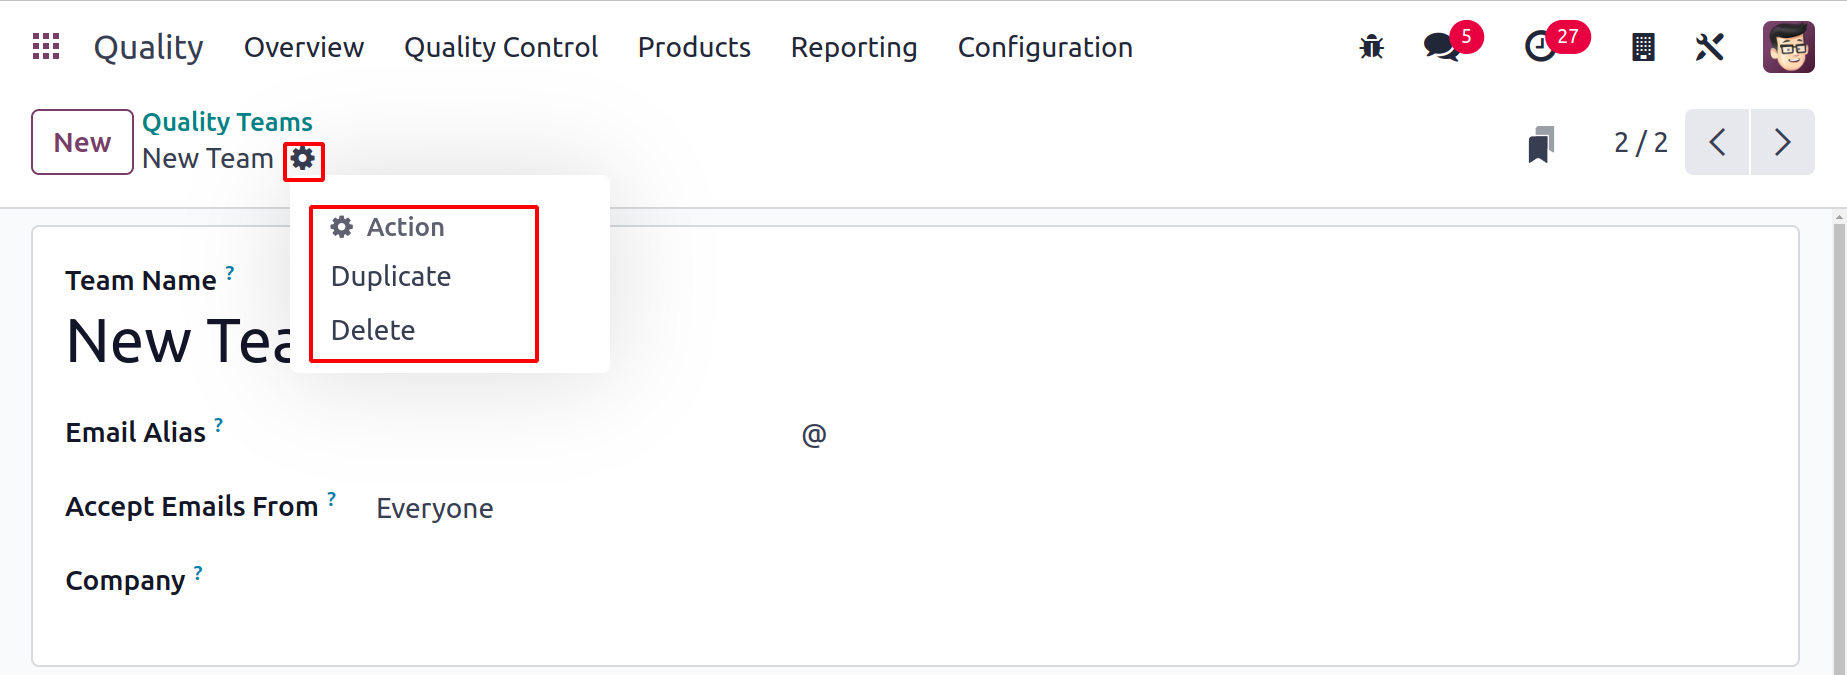This screenshot has height=675, width=1847.
Task: Open the Reporting menu
Action: [x=854, y=47]
